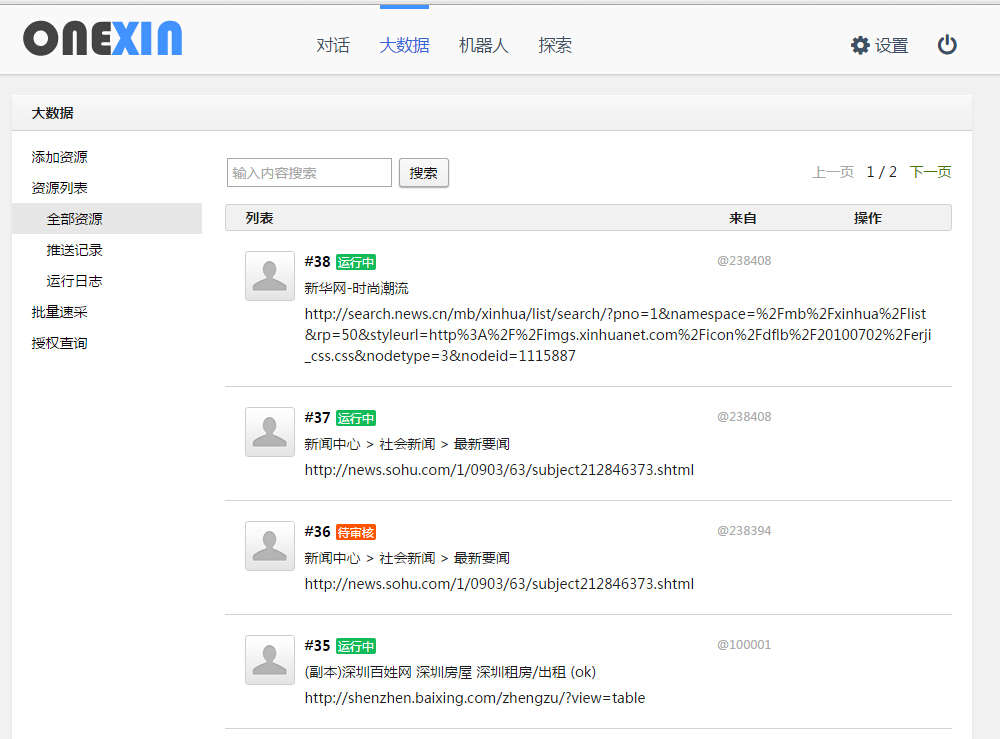Switch to the 对话 tab
The height and width of the screenshot is (739, 1000).
(333, 45)
